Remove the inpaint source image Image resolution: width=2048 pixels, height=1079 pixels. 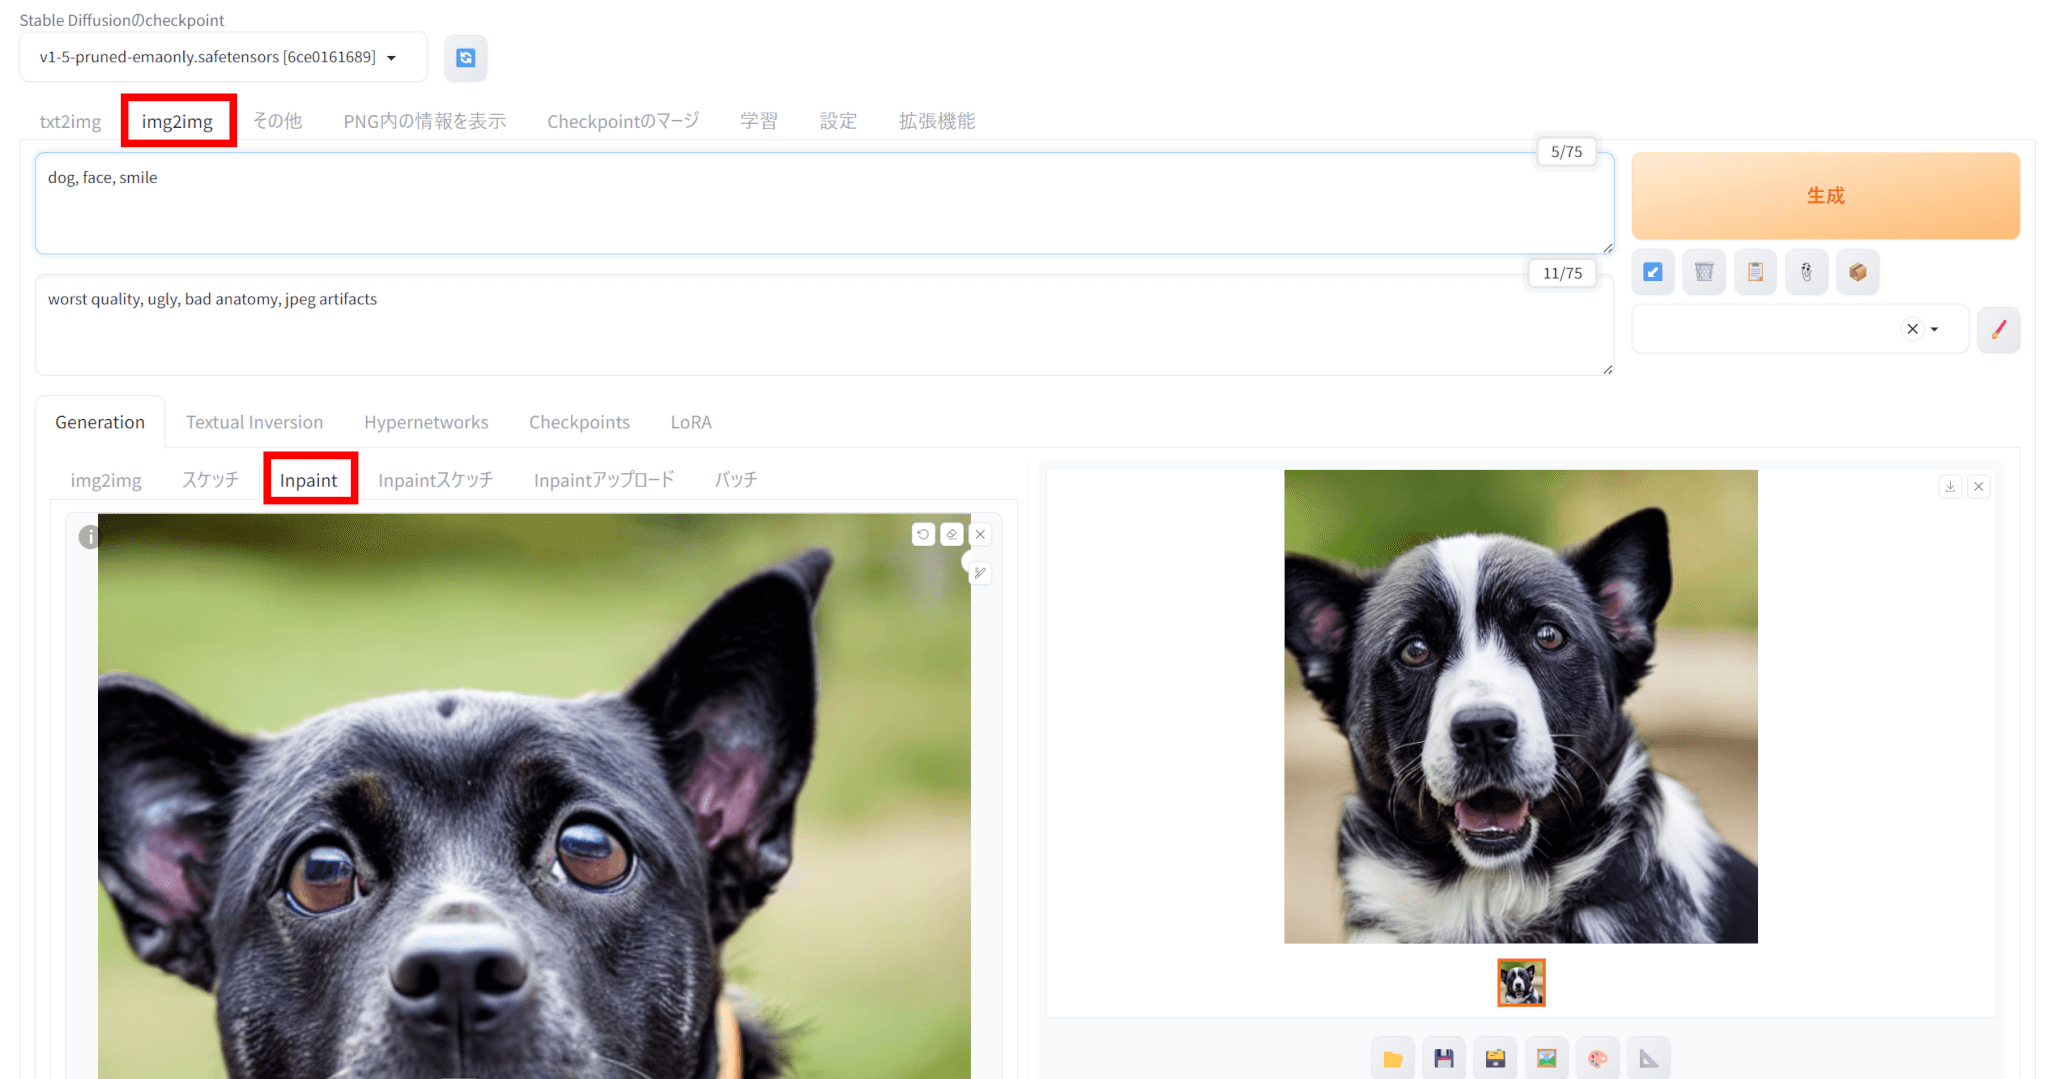[x=981, y=534]
